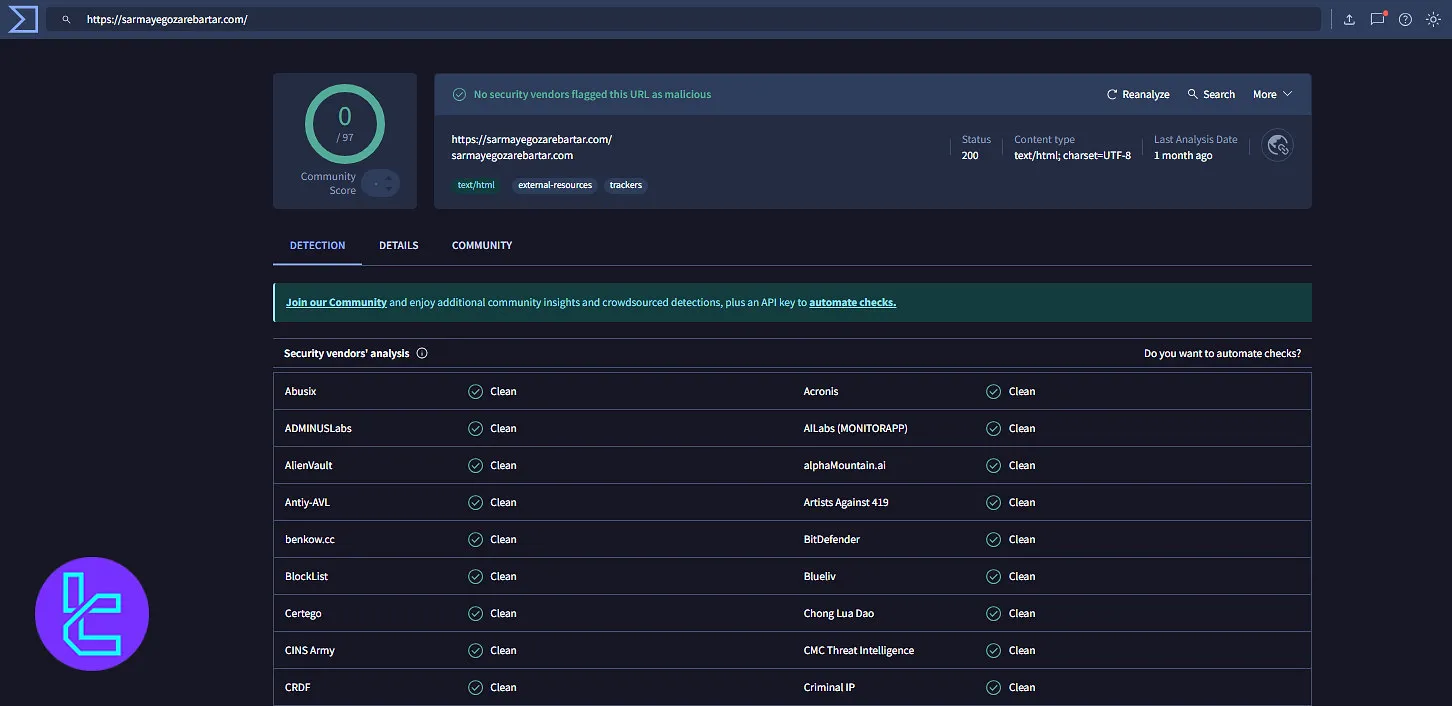Open the More dropdown menu
1452x706 pixels.
coord(1271,94)
